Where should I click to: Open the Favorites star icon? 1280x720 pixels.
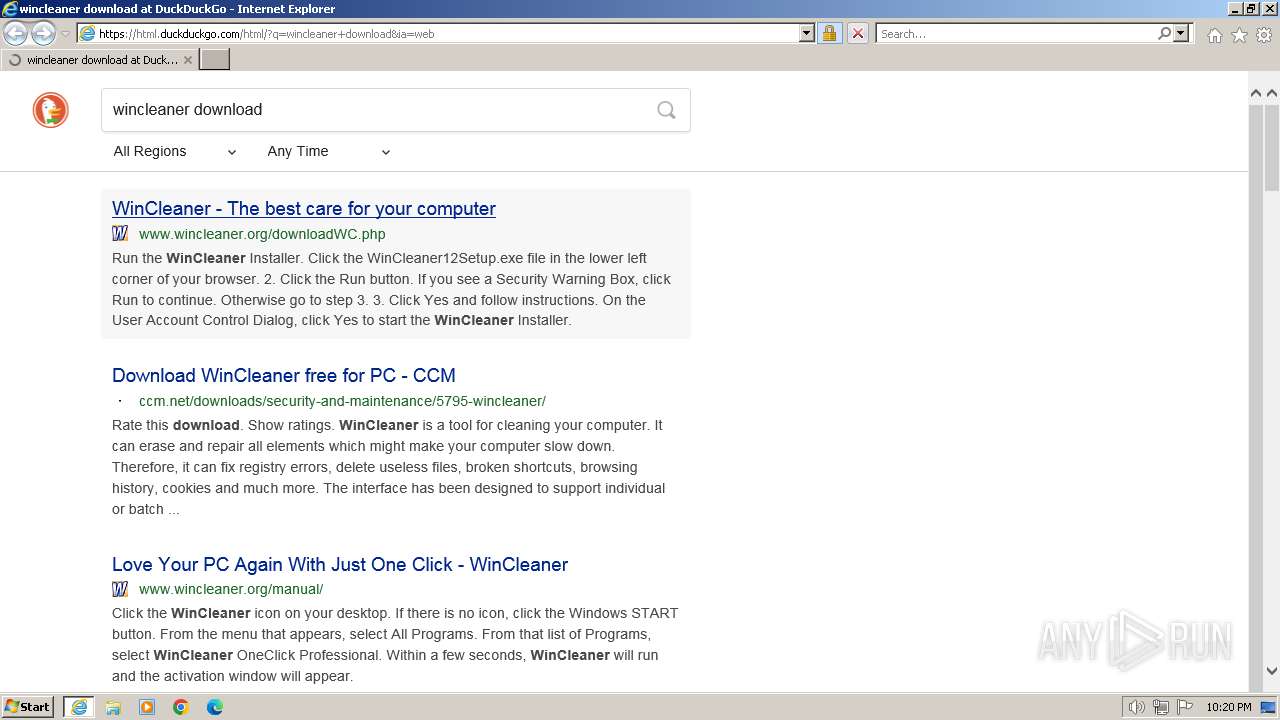point(1239,35)
